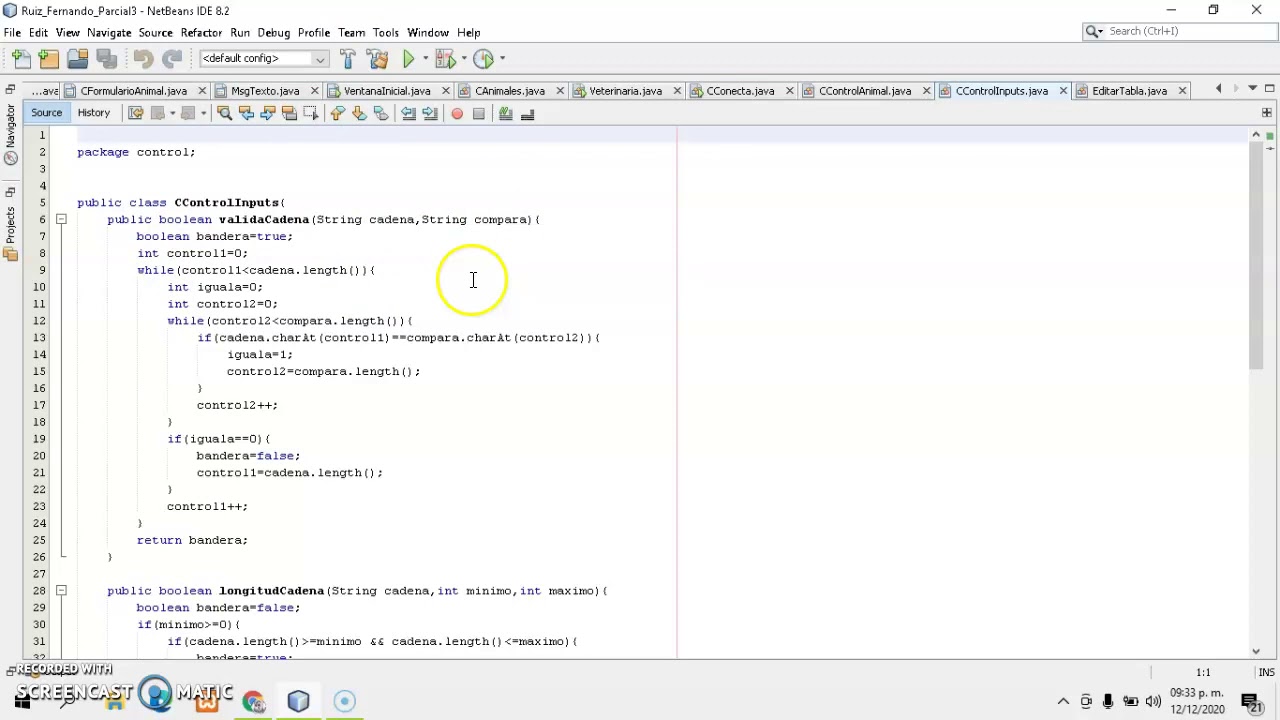Collapse the longitudCadena method fold

pos(61,591)
